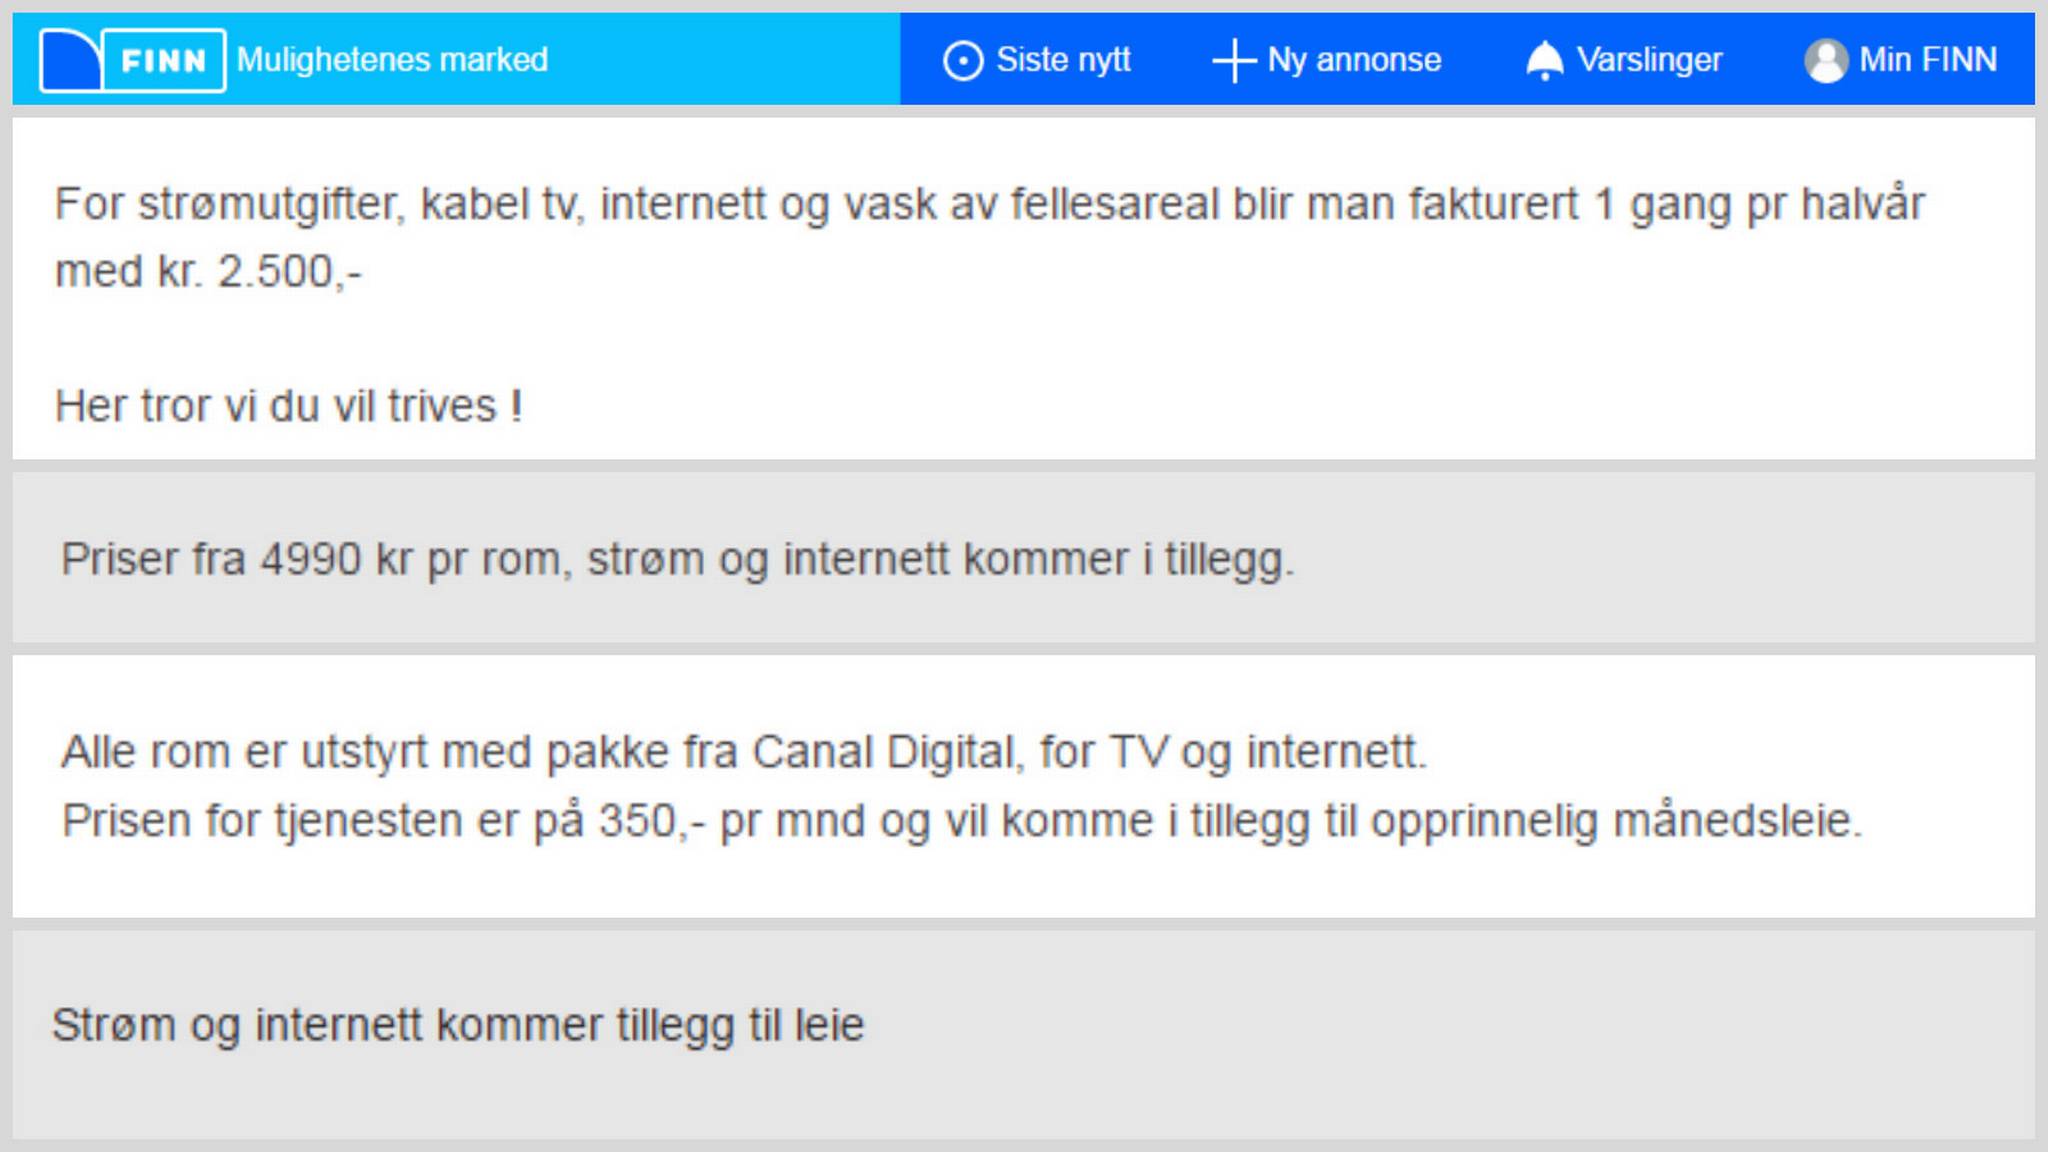Click the "Her tror vi du vil trives" line

pos(288,406)
